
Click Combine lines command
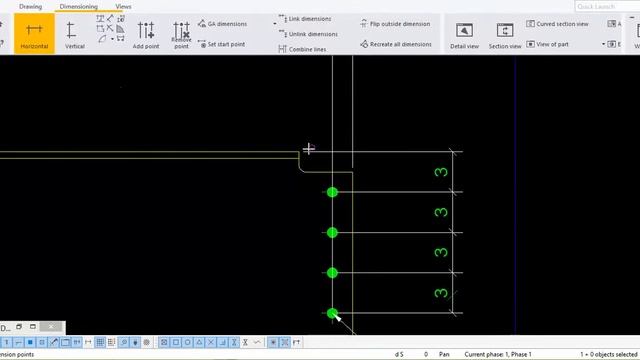click(x=302, y=49)
